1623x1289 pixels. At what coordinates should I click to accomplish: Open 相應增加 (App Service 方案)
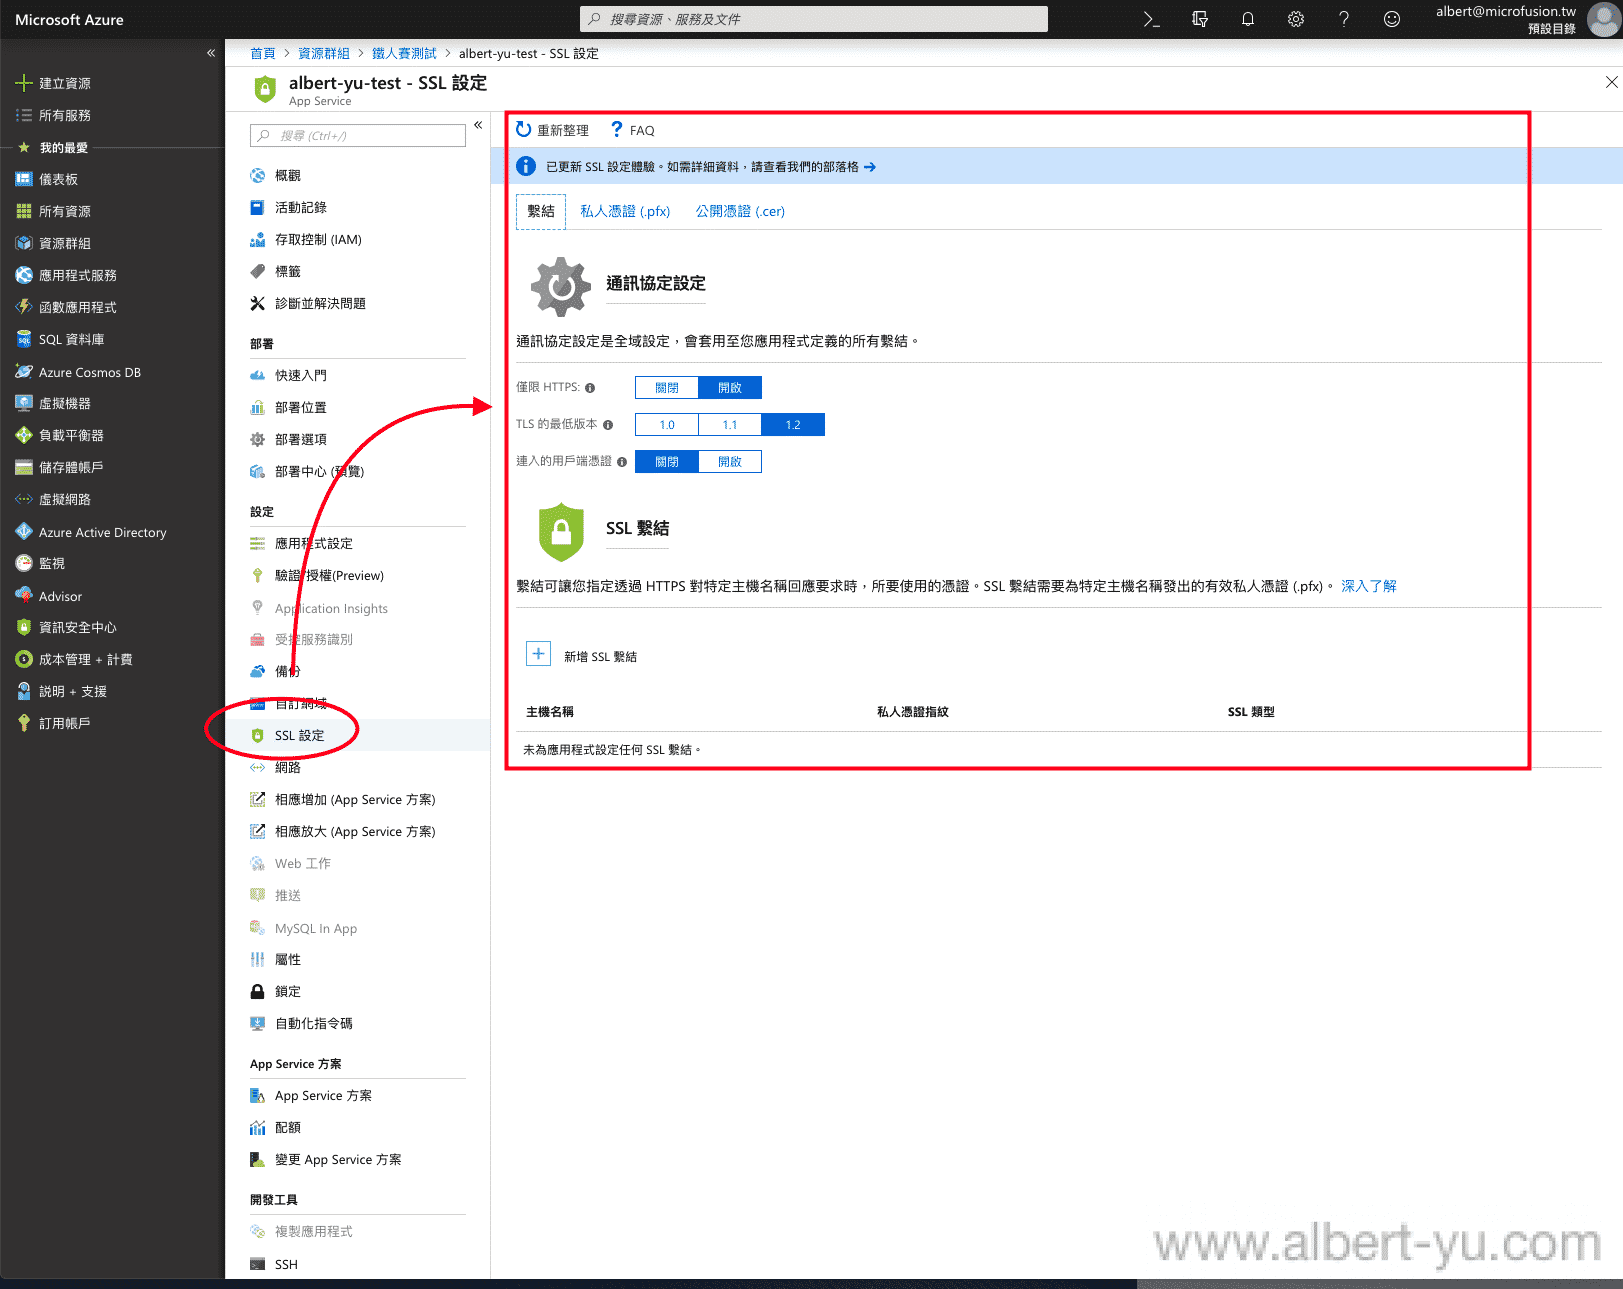[x=355, y=799]
